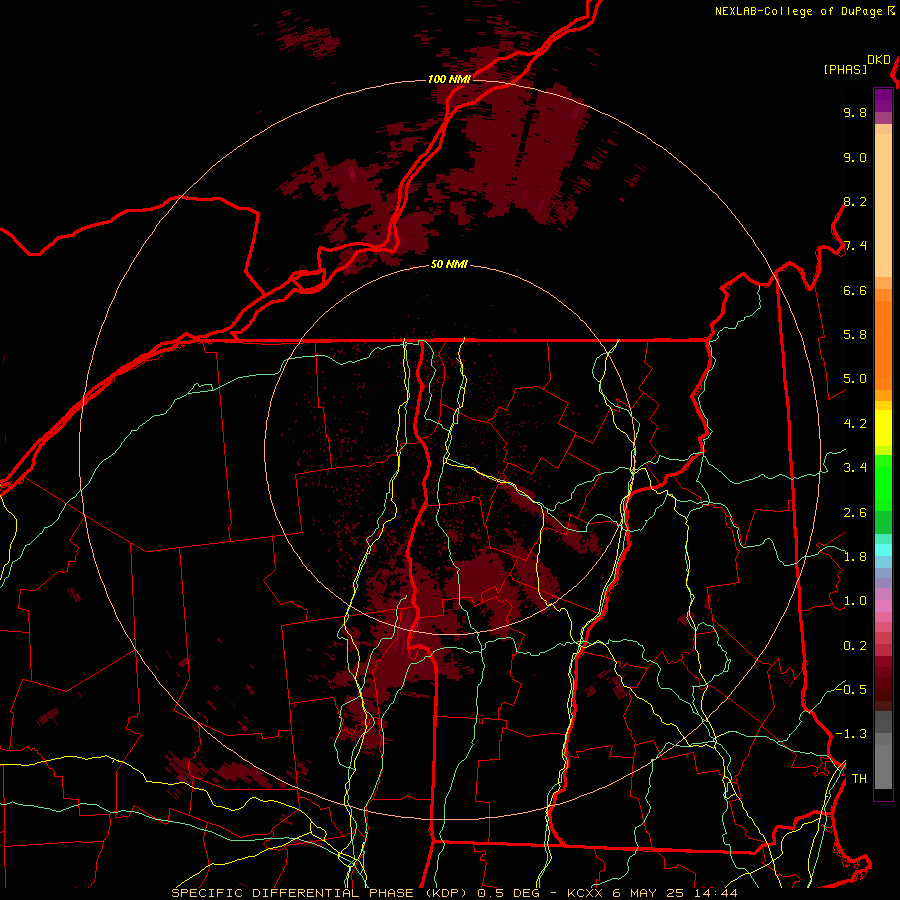Click the -0.5 scale value
Viewport: 900px width, 900px height.
click(851, 690)
